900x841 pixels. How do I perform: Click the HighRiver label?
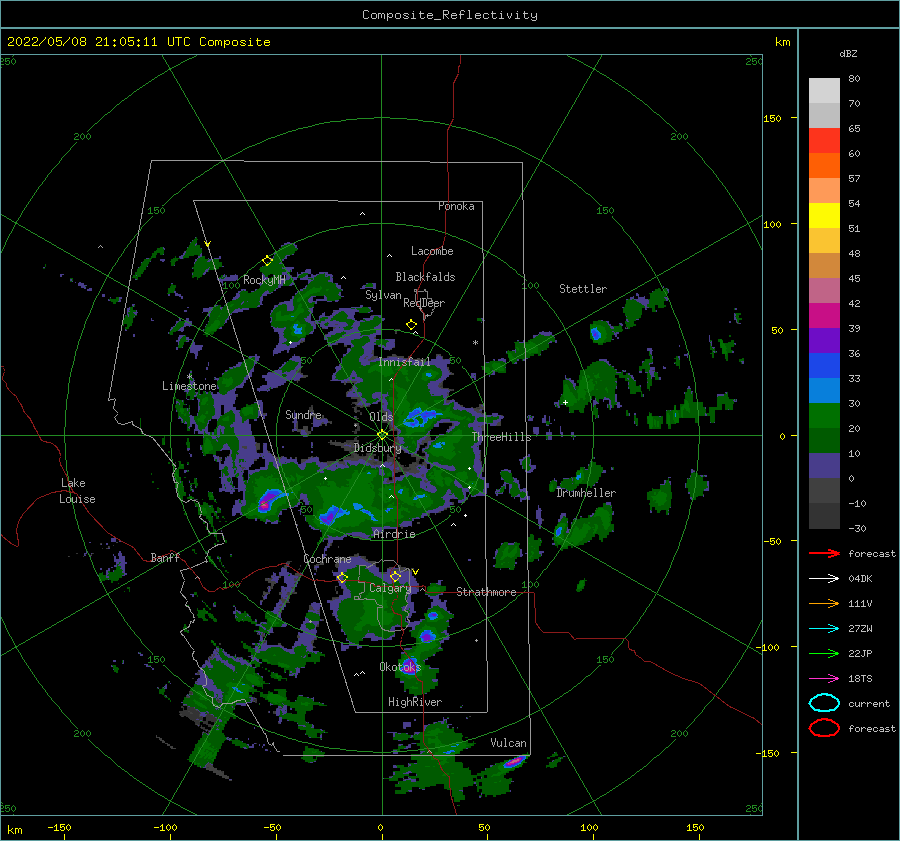click(415, 702)
